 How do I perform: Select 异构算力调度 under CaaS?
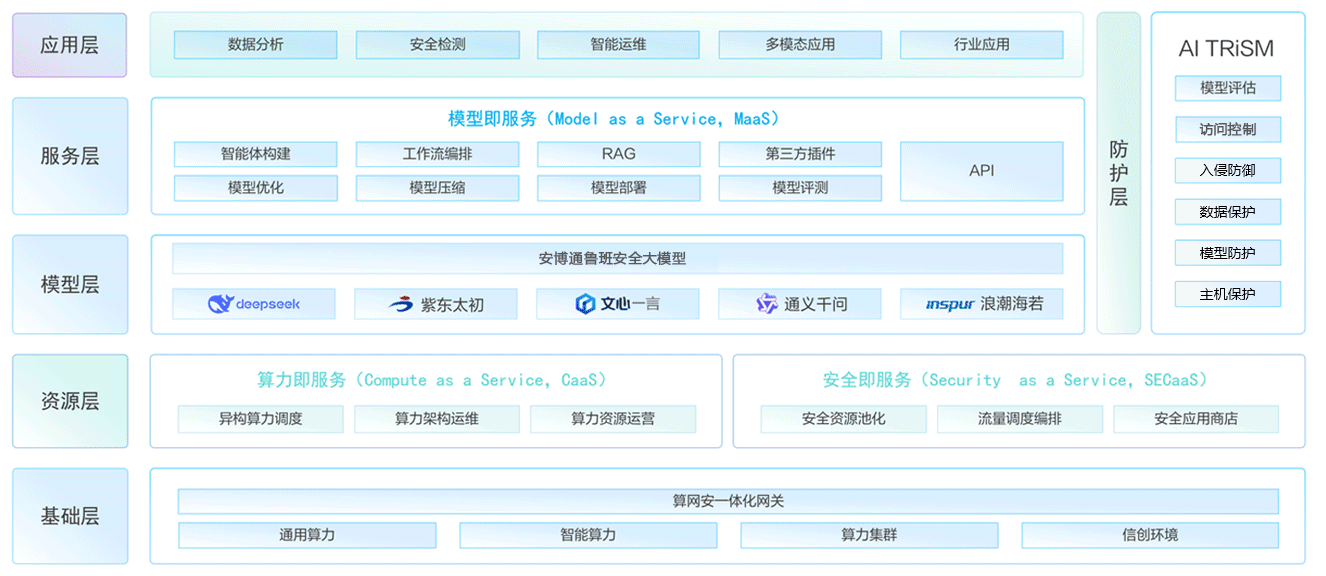click(x=260, y=419)
